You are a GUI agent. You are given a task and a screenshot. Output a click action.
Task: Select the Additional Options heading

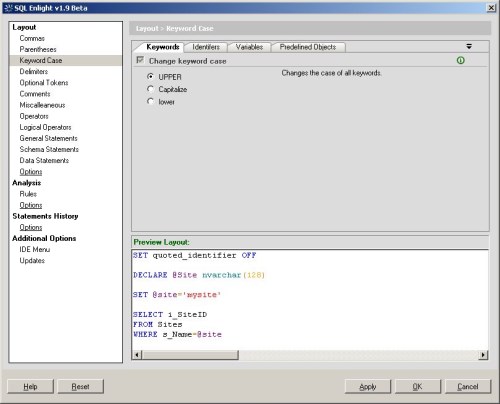pos(44,238)
